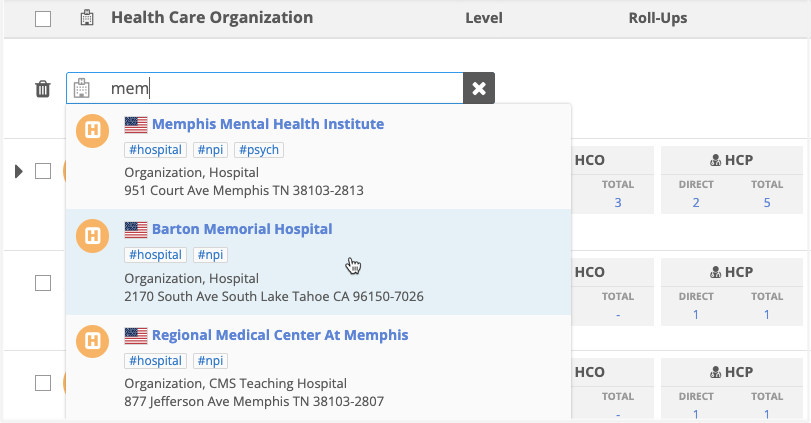Clear the search field with X button
Screen dimensions: 811x423
pyautogui.click(x=479, y=88)
